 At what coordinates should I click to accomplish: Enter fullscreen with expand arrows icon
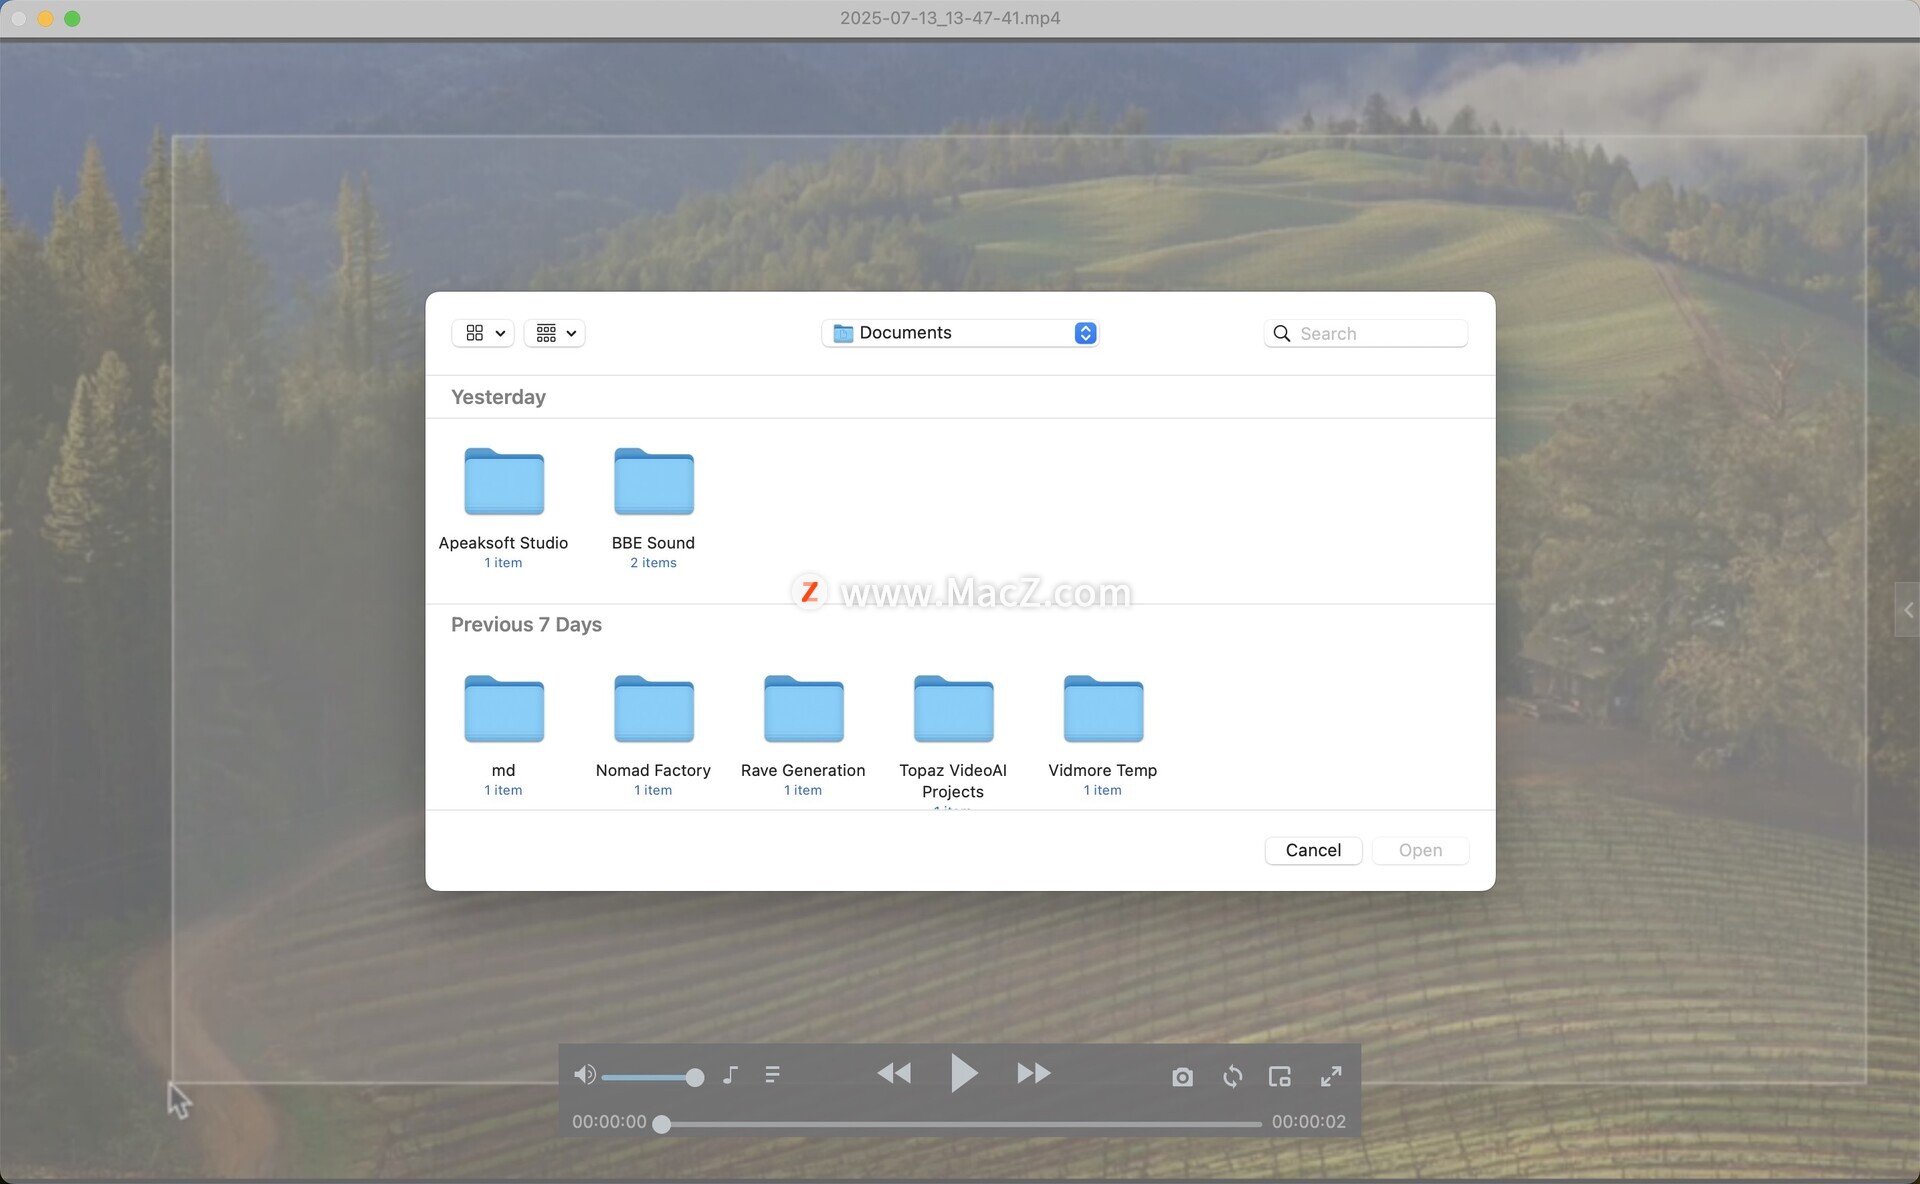tap(1331, 1077)
